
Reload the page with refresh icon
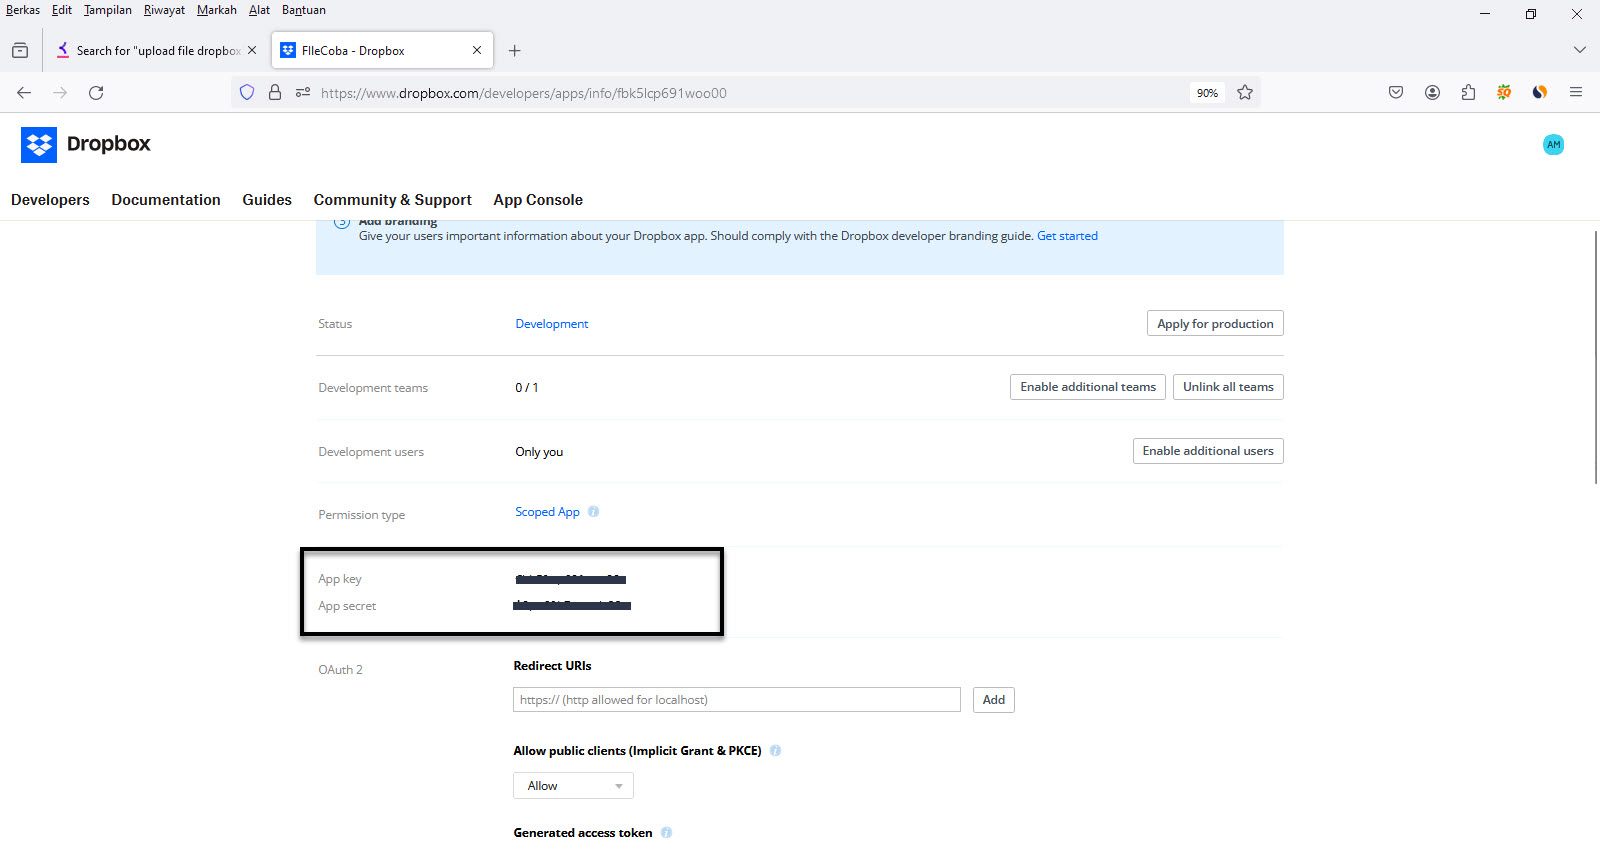pyautogui.click(x=96, y=93)
